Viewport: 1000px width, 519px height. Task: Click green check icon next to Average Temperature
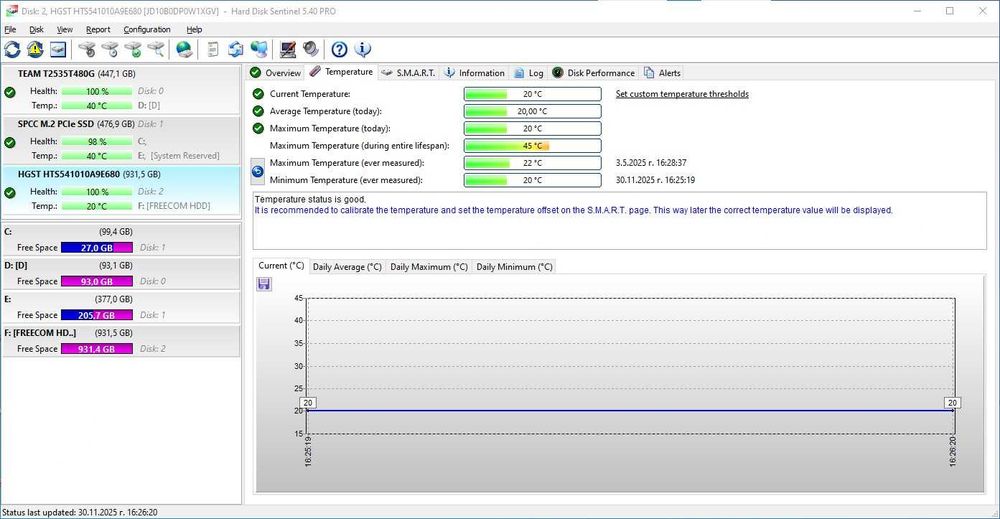tap(258, 111)
